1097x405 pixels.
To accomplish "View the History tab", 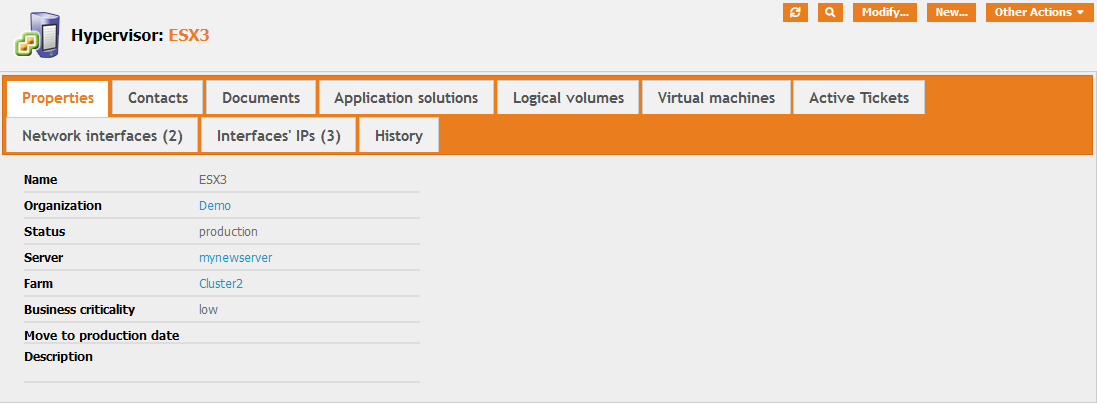I will coord(399,136).
